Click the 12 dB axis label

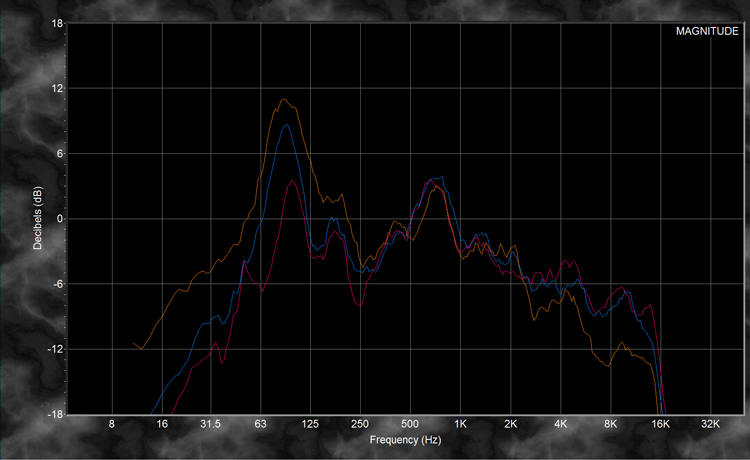point(57,88)
